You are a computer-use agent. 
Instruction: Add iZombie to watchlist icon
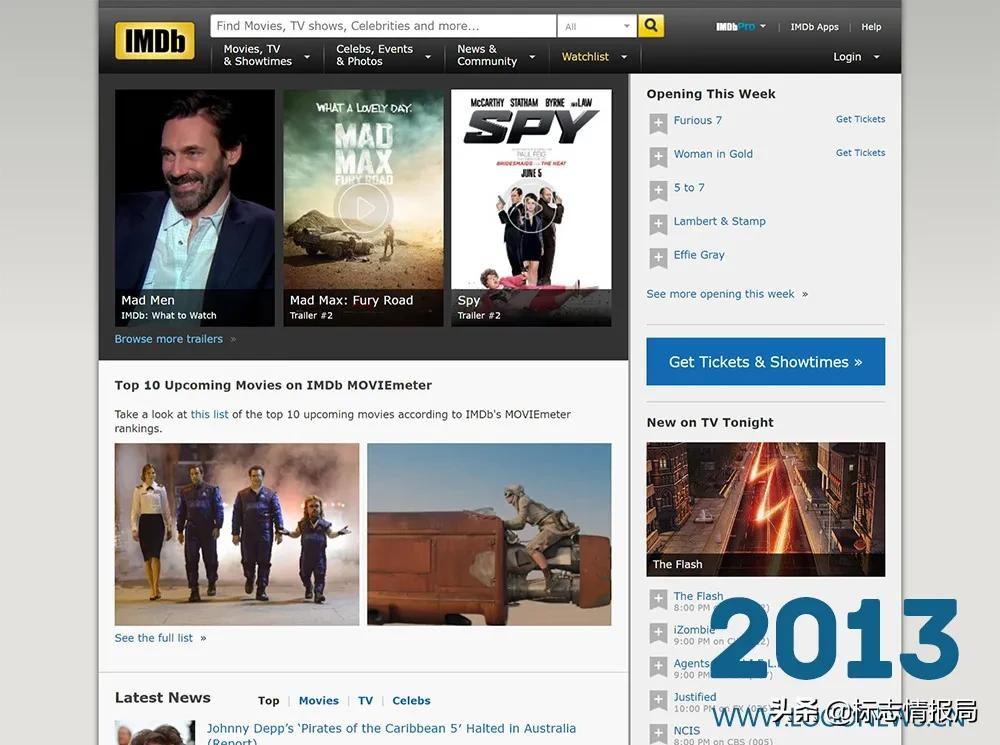click(658, 633)
